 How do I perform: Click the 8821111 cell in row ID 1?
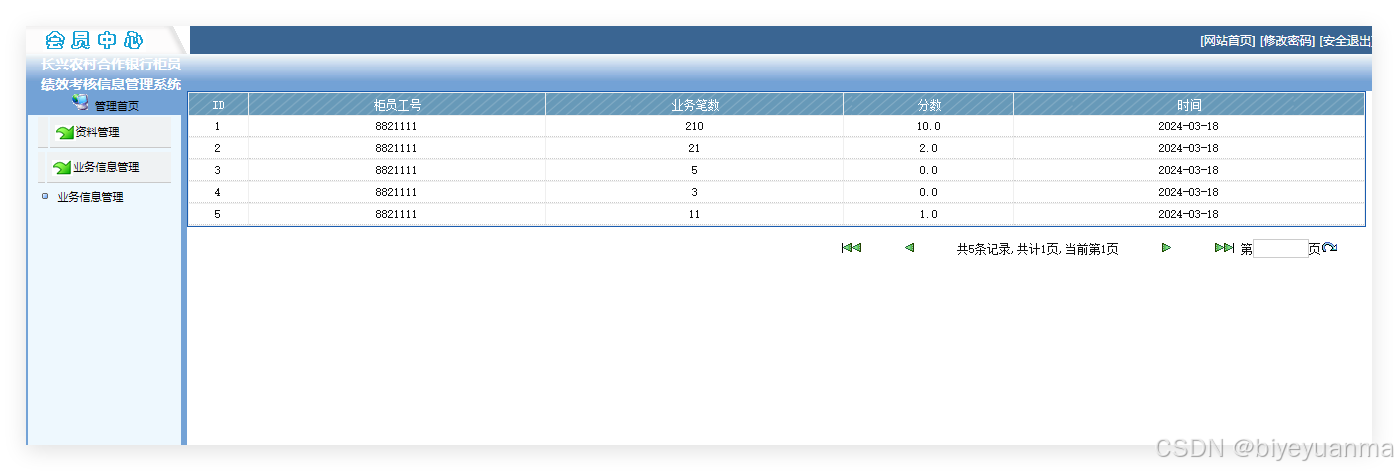(397, 127)
